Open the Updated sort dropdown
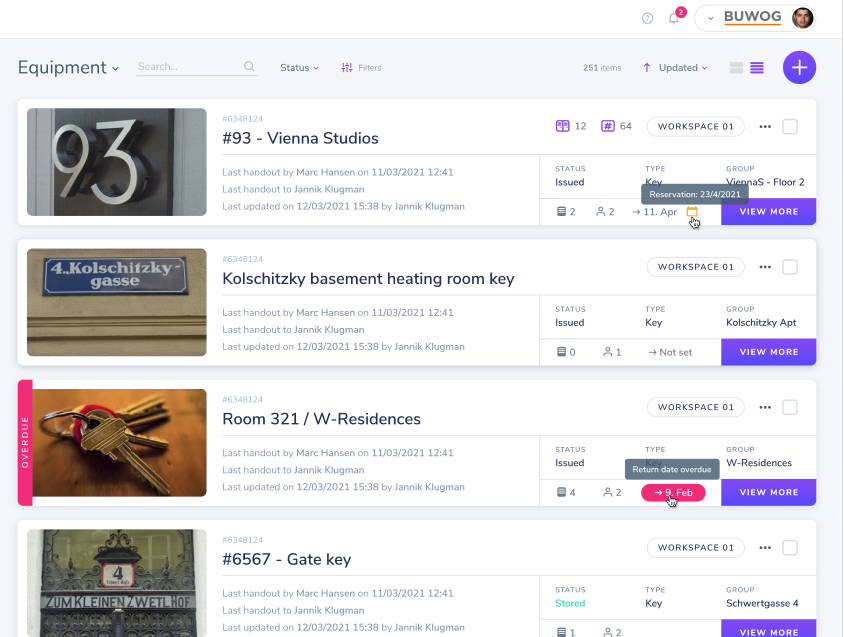 (676, 68)
